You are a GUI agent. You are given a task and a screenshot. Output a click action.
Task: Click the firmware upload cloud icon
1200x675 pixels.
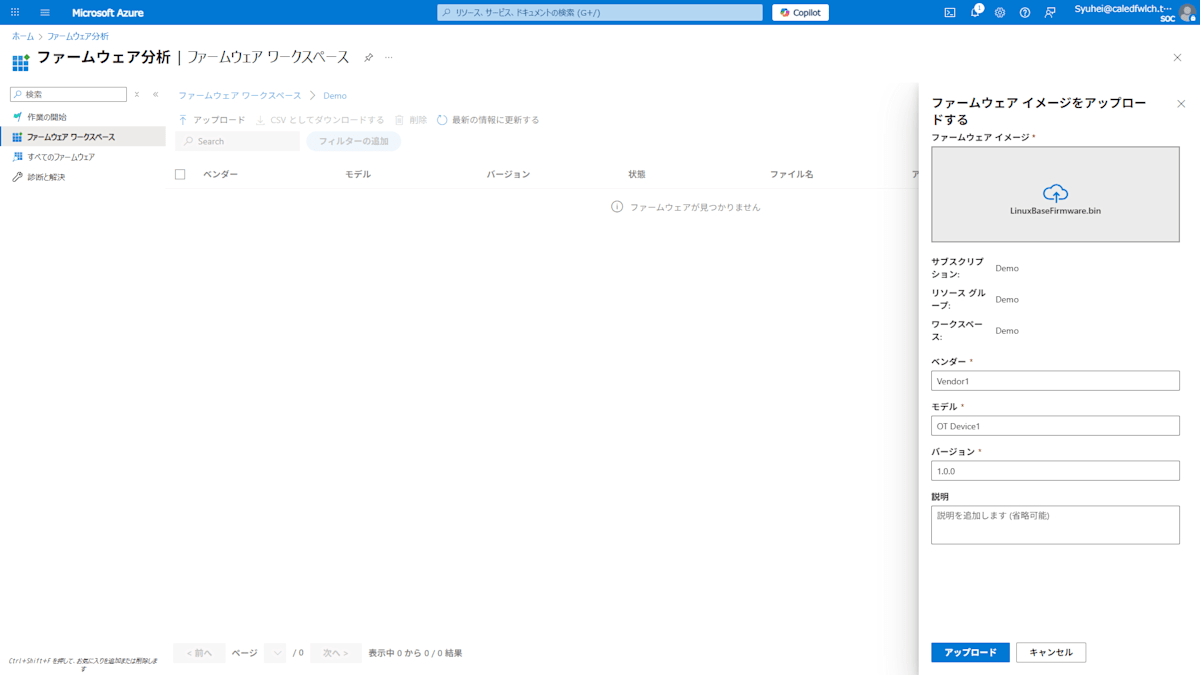tap(1055, 193)
